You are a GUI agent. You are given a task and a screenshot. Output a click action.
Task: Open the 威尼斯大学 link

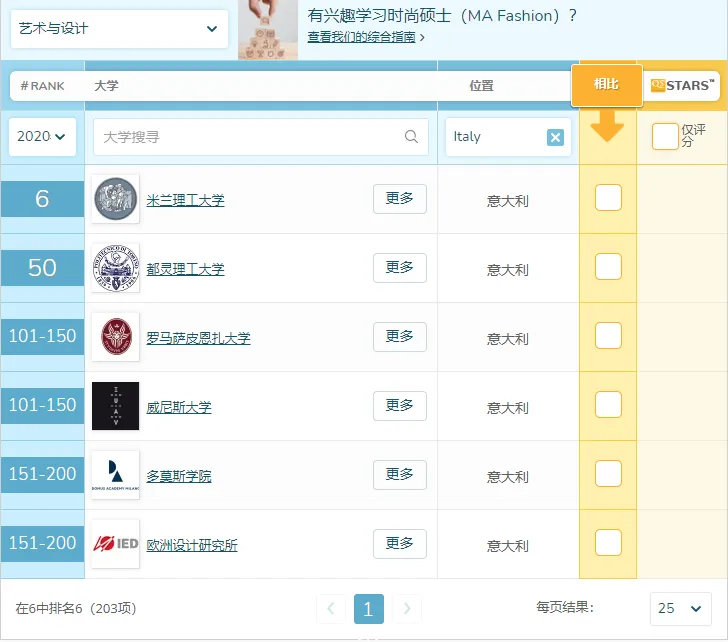click(179, 408)
